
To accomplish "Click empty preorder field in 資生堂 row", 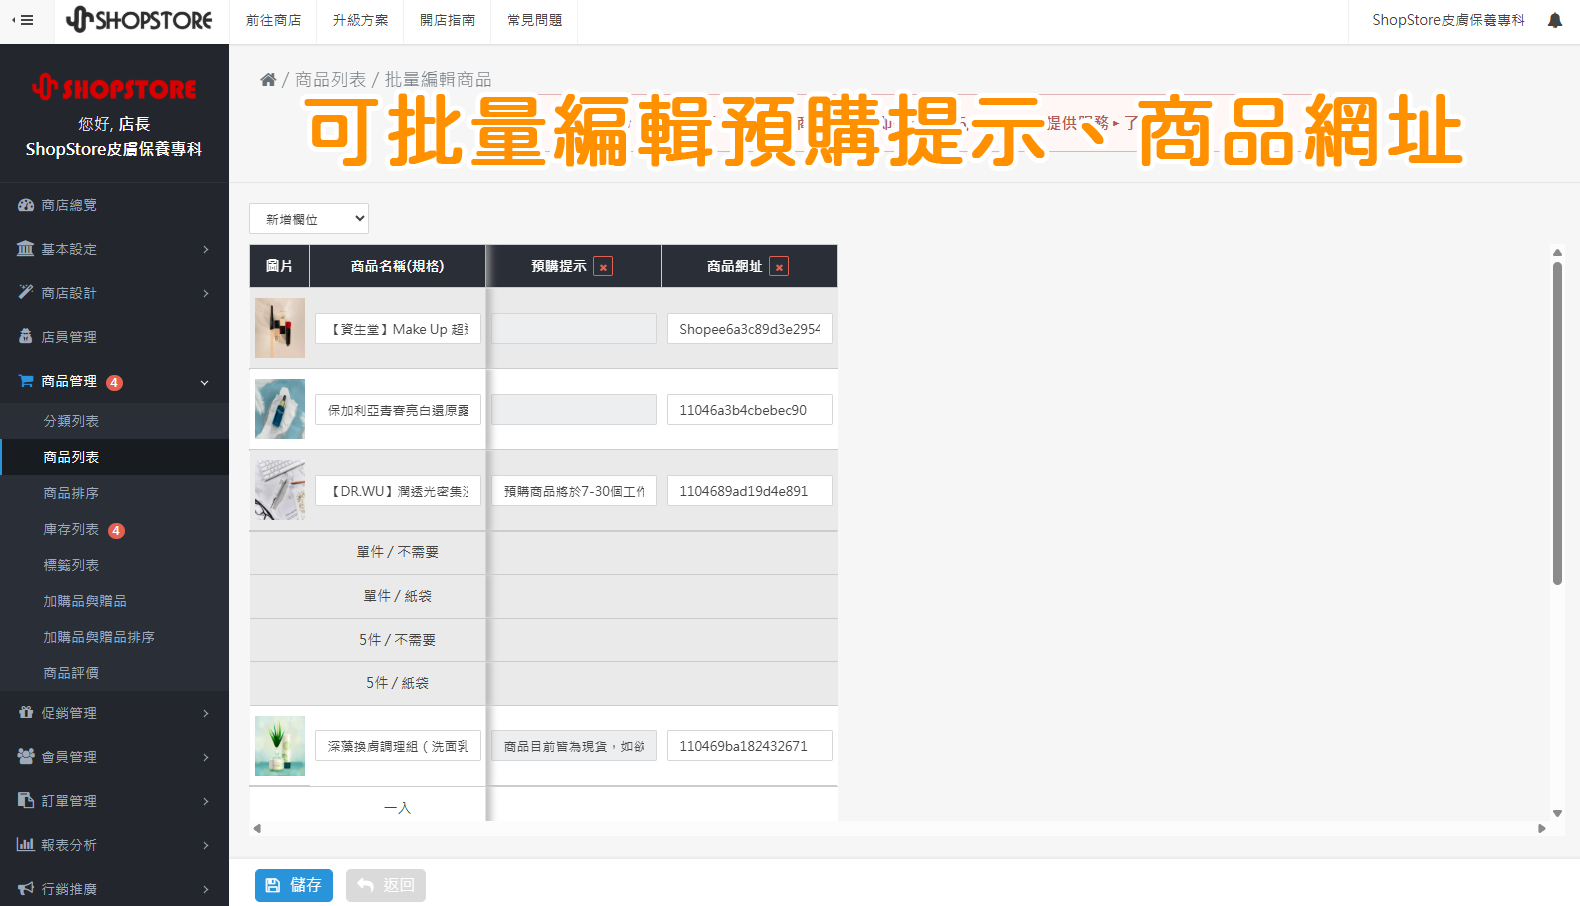I will coord(574,329).
